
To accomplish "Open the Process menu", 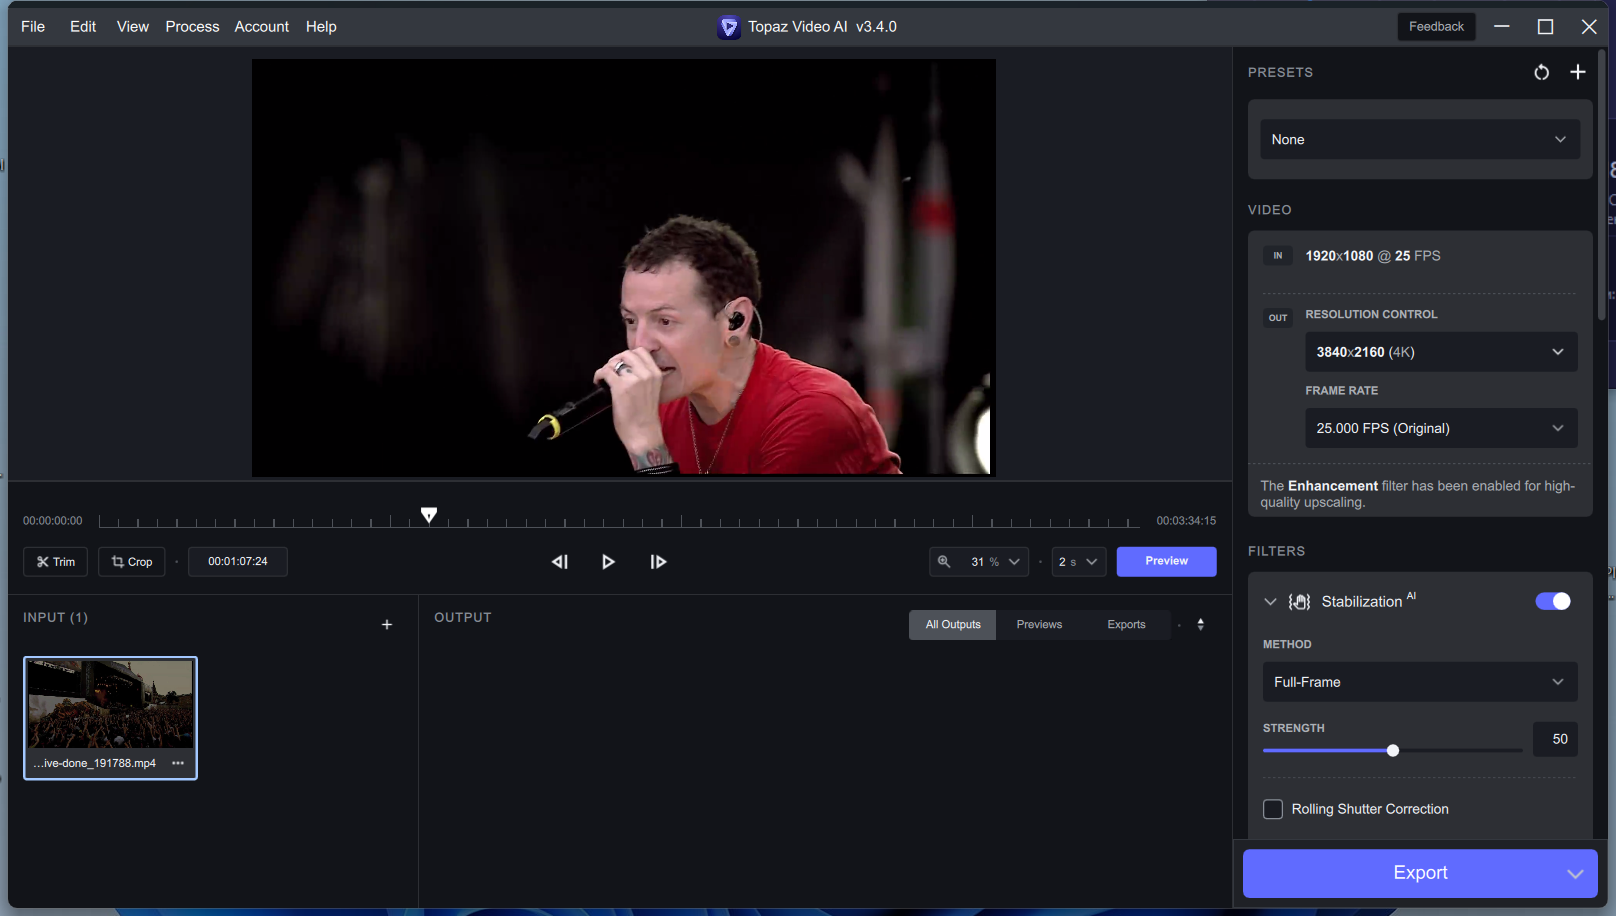I will tap(192, 27).
